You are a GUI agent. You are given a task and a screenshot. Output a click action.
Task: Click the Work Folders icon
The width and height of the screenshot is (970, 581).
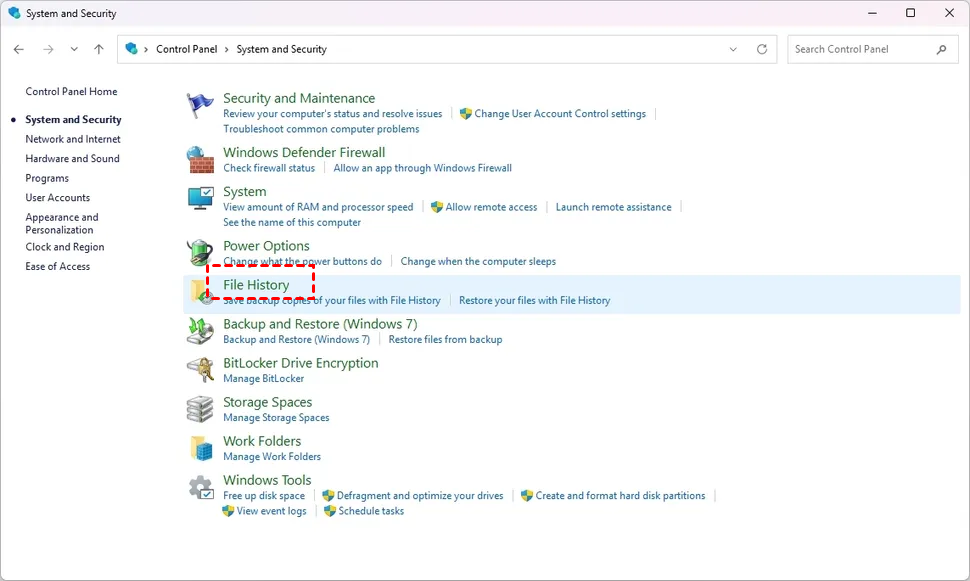tap(201, 448)
